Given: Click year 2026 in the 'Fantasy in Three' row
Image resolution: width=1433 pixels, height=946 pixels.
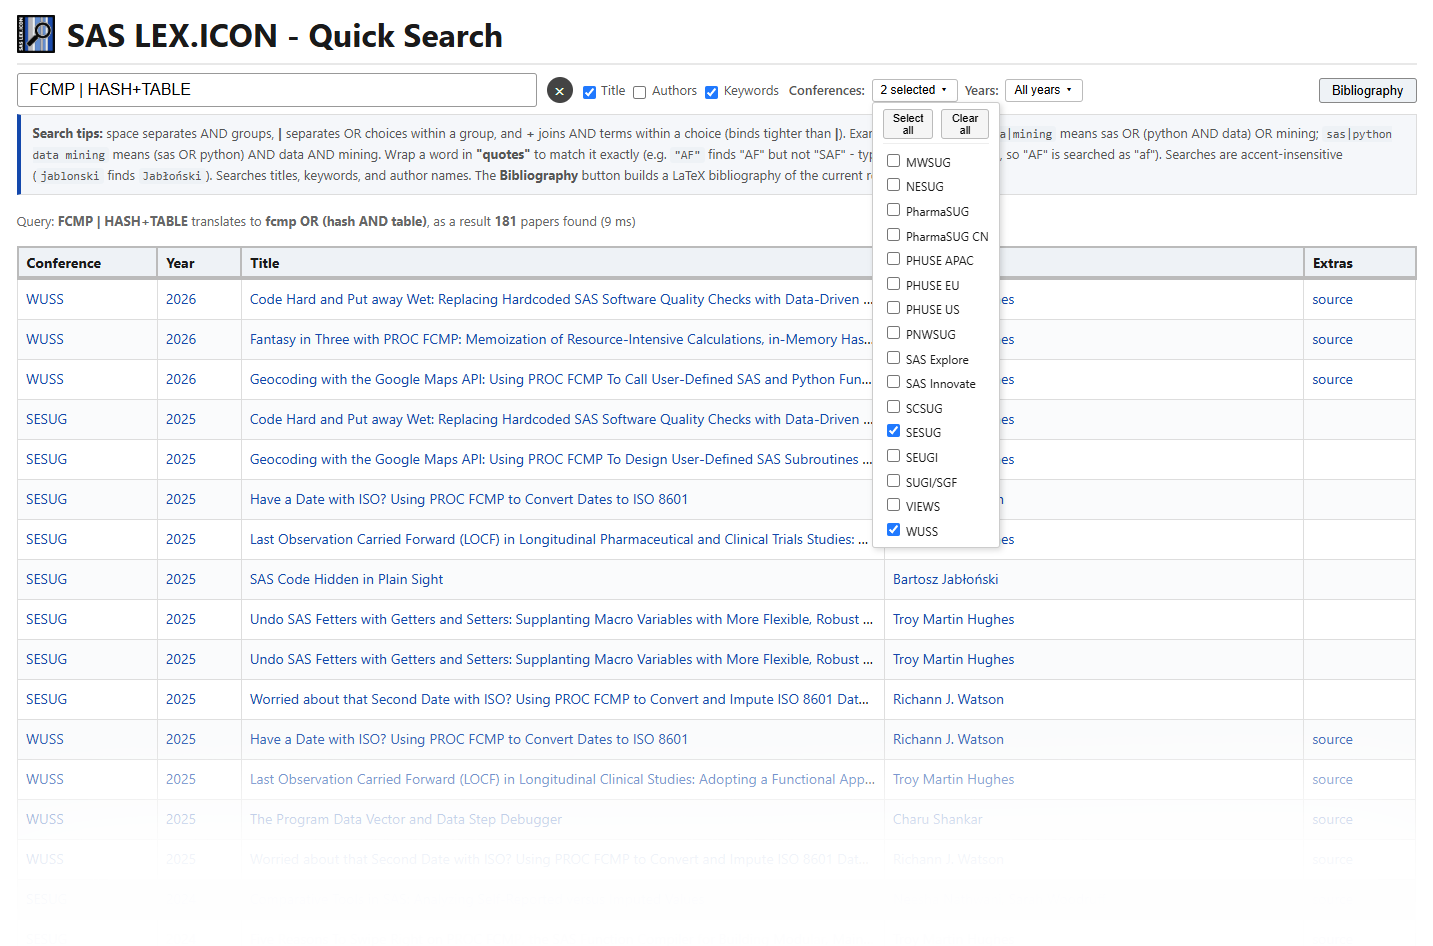Looking at the screenshot, I should (x=181, y=339).
